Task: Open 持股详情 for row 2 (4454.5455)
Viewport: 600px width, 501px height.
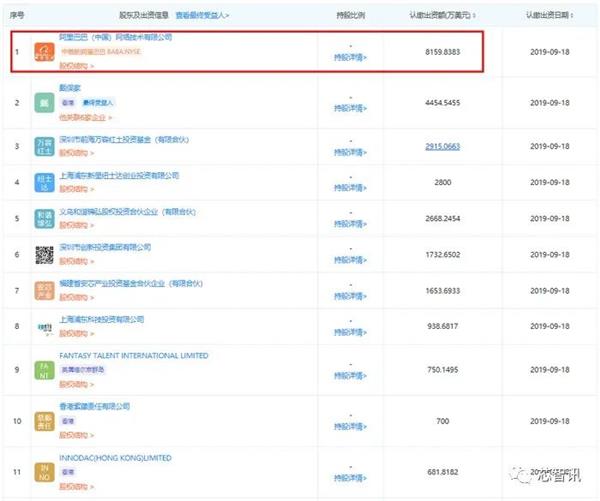Action: coord(351,108)
